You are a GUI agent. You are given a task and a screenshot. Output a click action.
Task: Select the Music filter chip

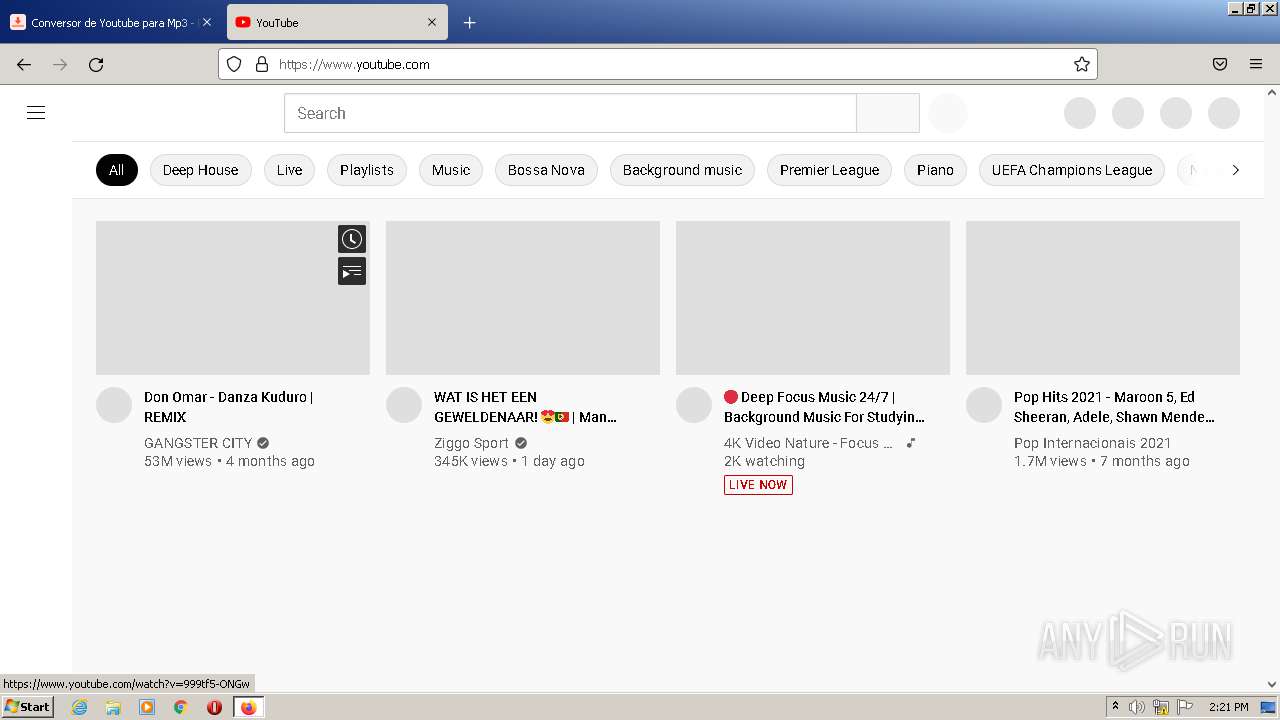[x=451, y=170]
